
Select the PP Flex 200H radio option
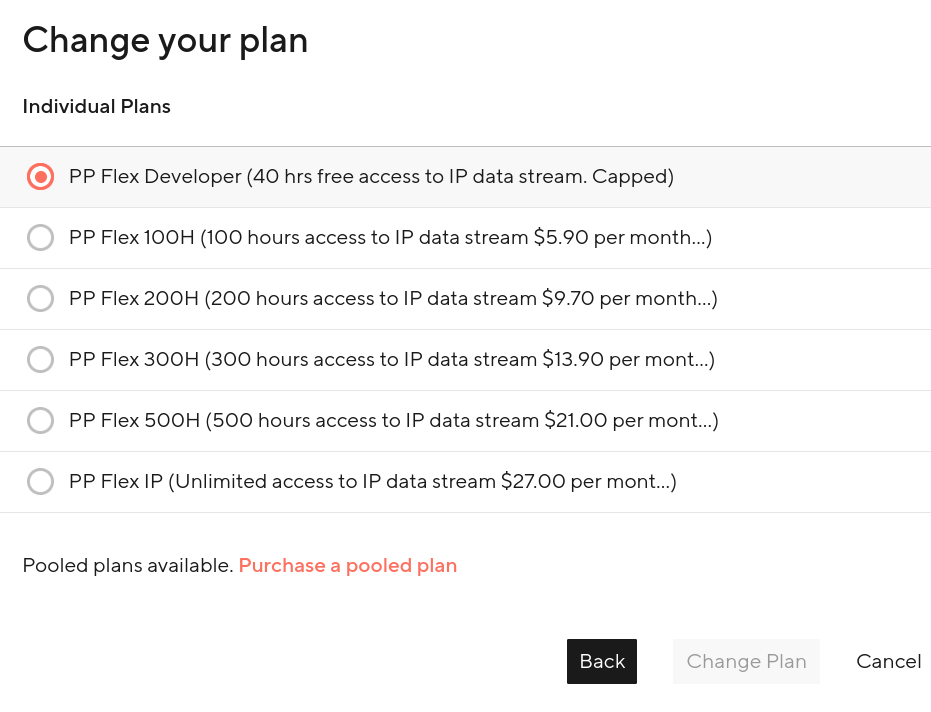40,299
